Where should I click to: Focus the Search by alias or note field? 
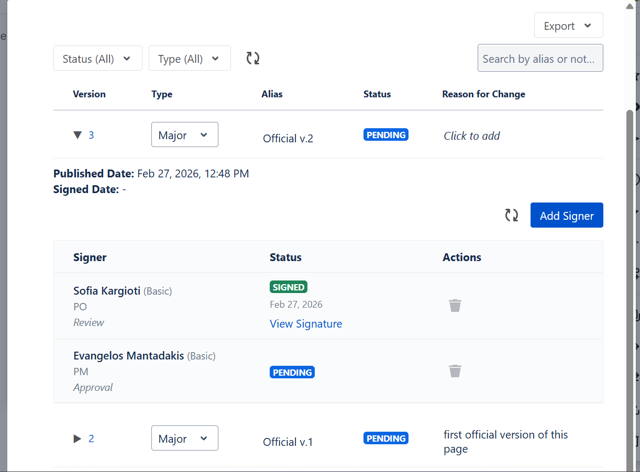tap(540, 58)
